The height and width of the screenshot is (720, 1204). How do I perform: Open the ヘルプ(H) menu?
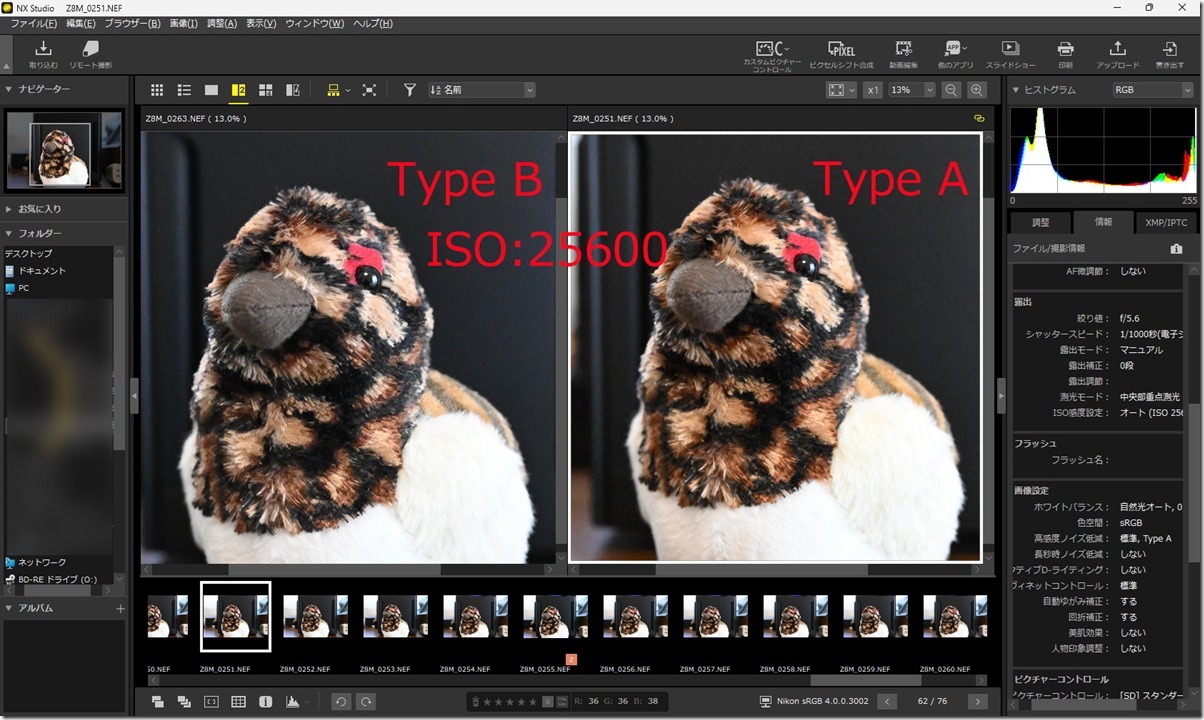pyautogui.click(x=373, y=23)
